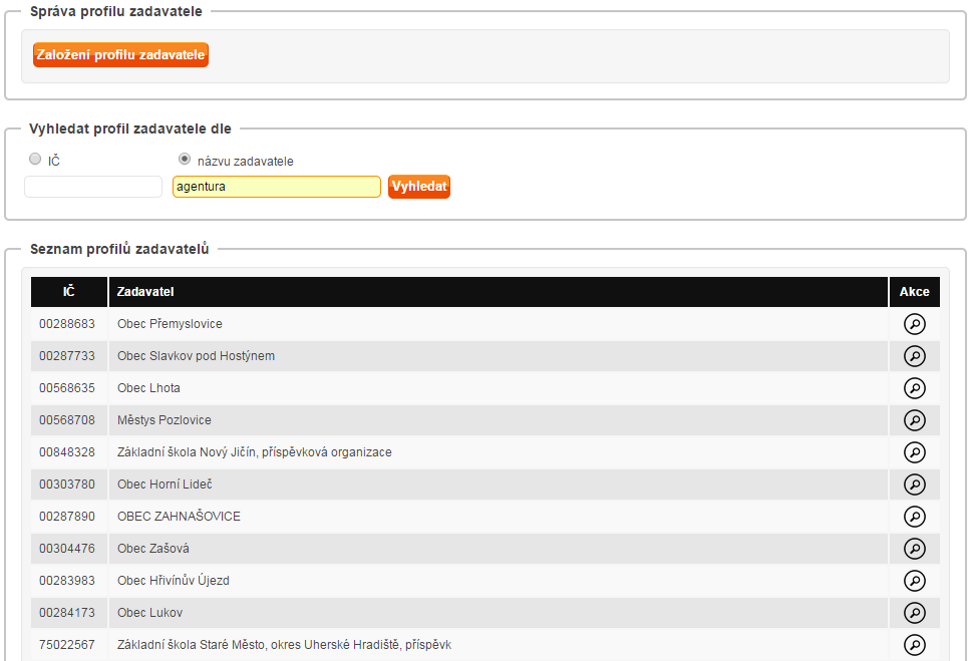Click the Zadavatel column header

click(498, 292)
